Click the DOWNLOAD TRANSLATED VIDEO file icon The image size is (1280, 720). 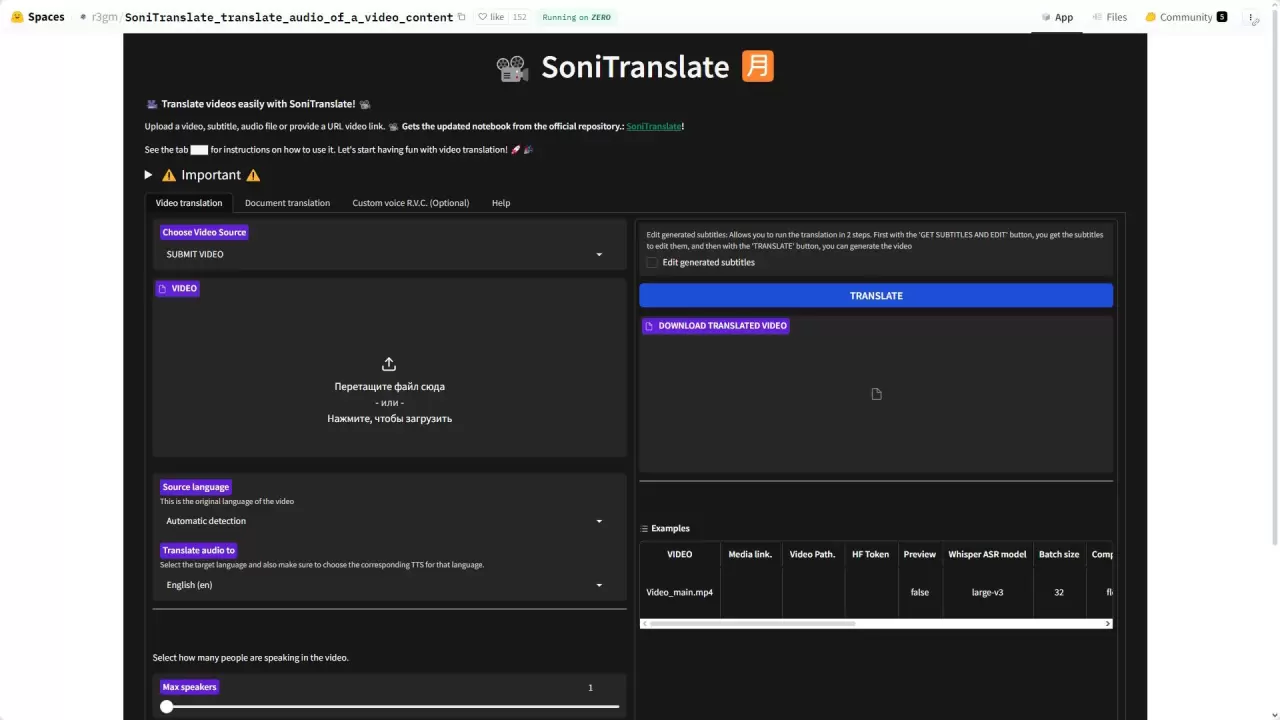pos(647,326)
